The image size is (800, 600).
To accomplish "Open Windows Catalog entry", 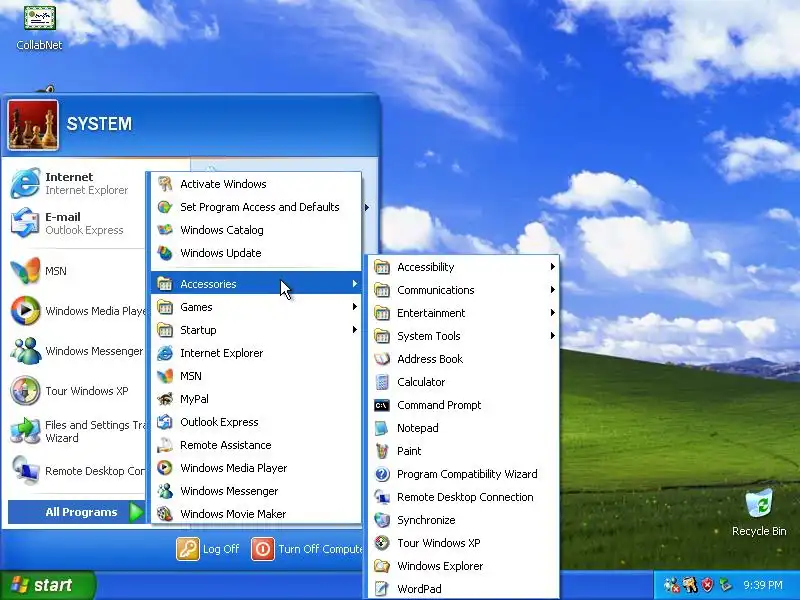I will [x=256, y=230].
